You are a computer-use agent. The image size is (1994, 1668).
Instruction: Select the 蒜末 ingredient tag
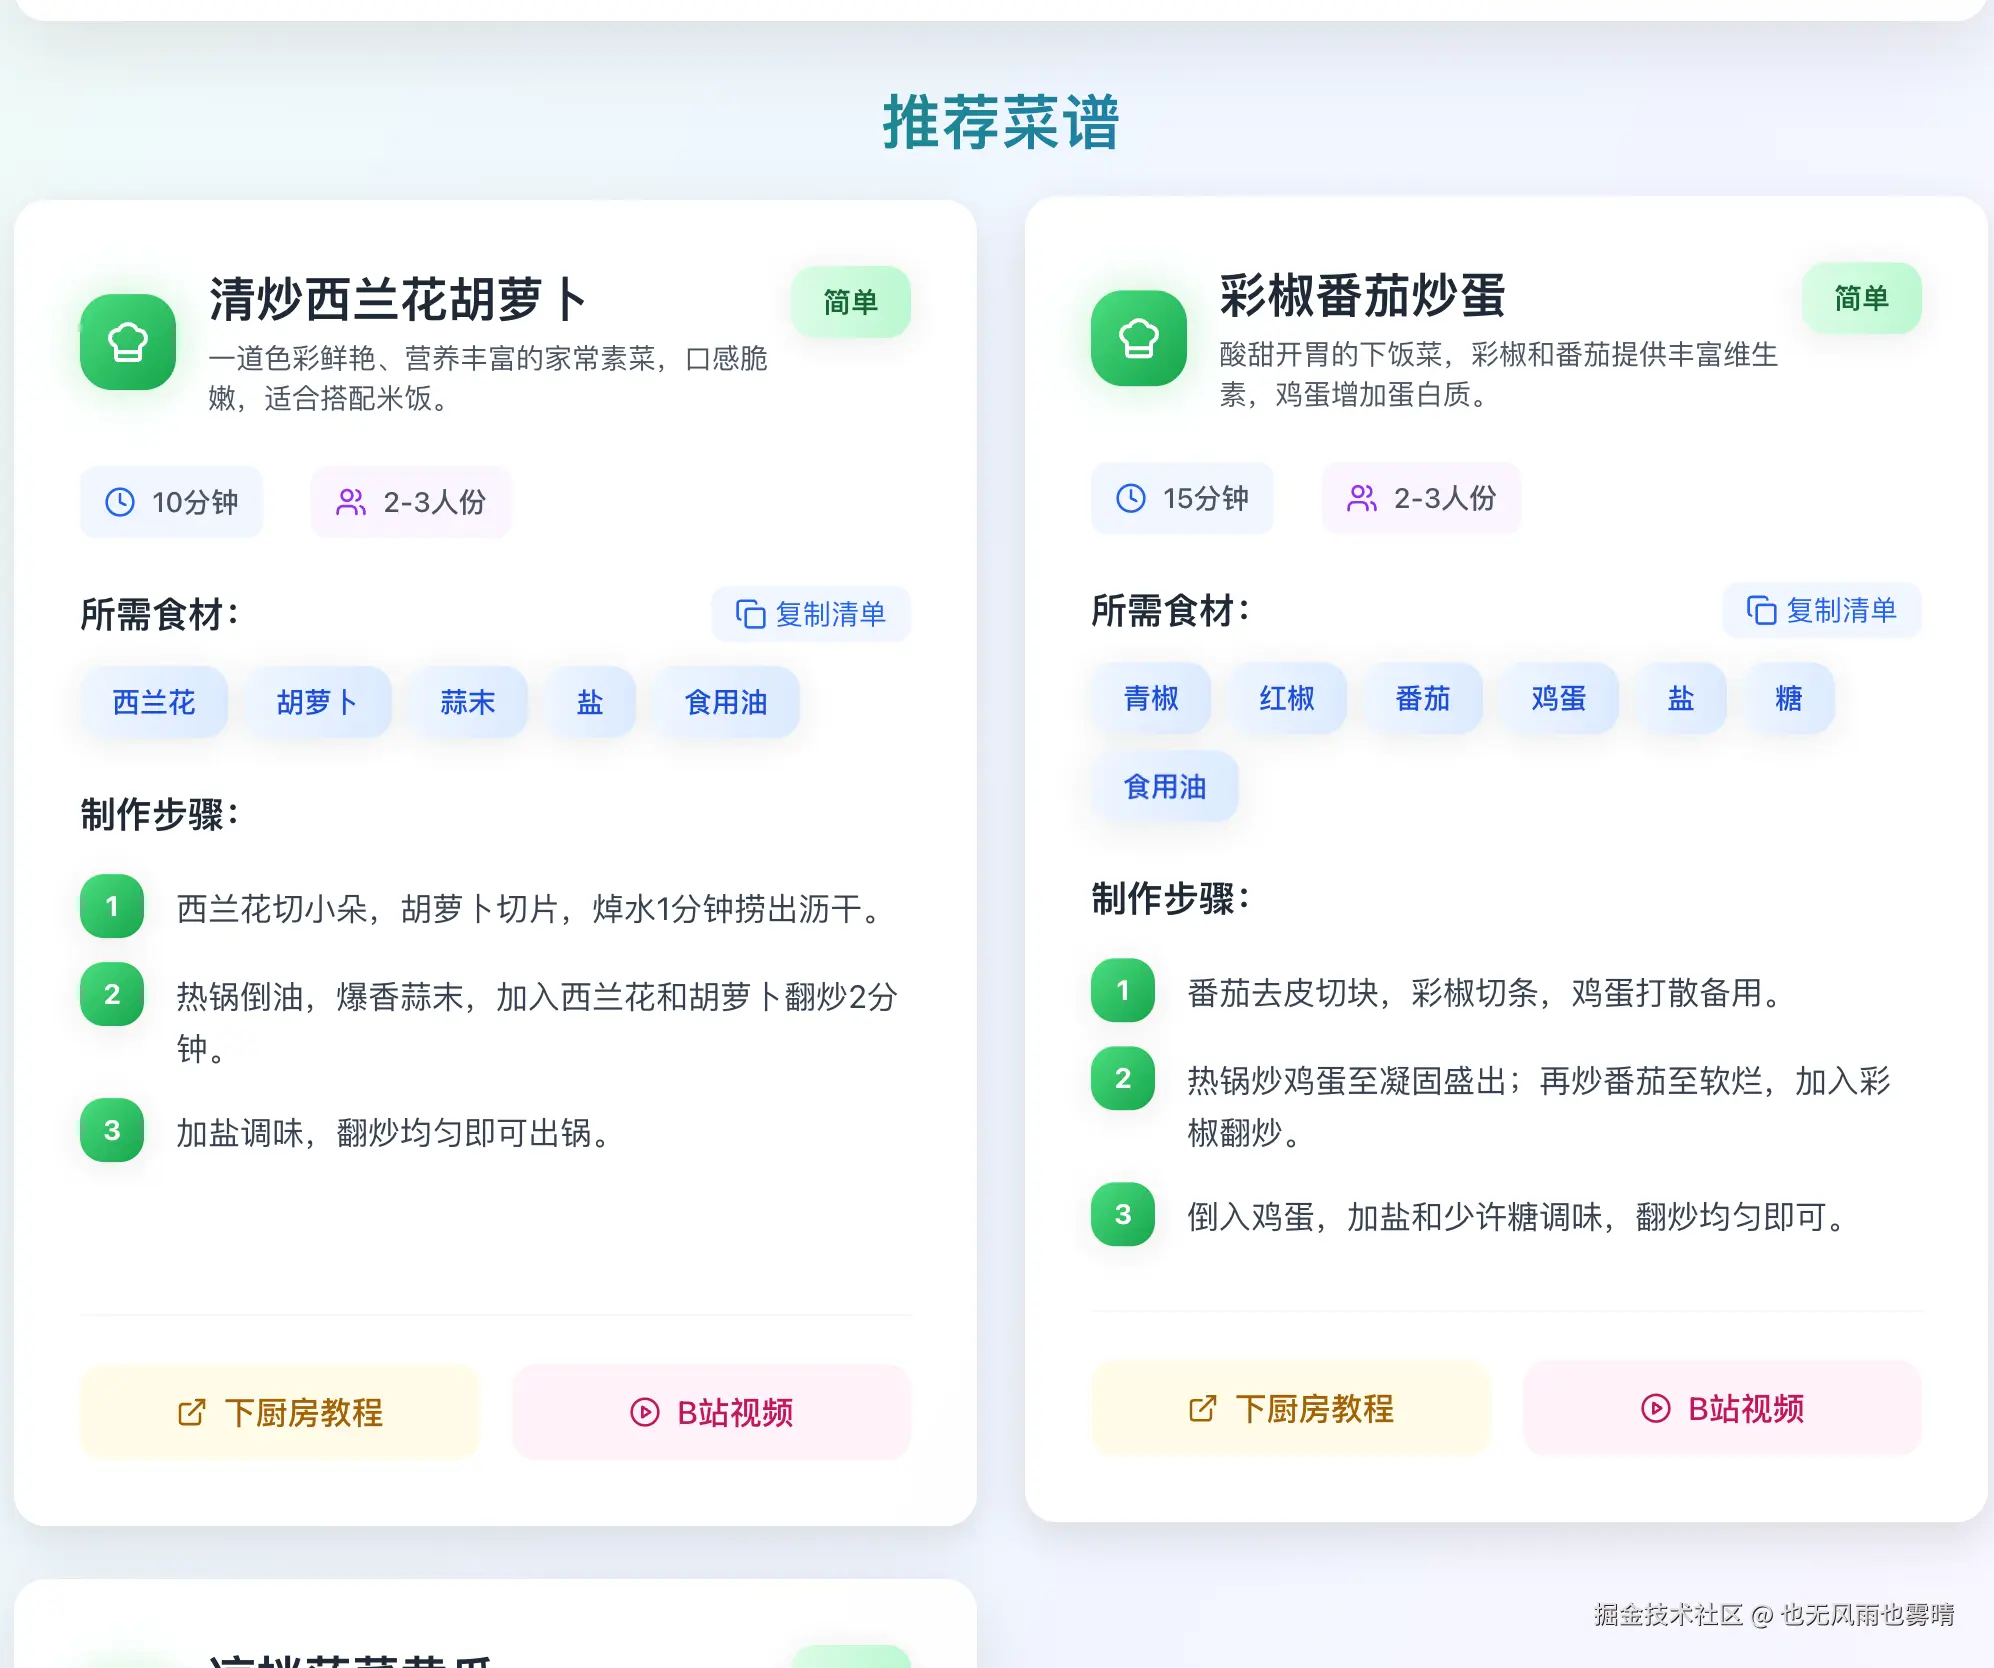pyautogui.click(x=468, y=702)
